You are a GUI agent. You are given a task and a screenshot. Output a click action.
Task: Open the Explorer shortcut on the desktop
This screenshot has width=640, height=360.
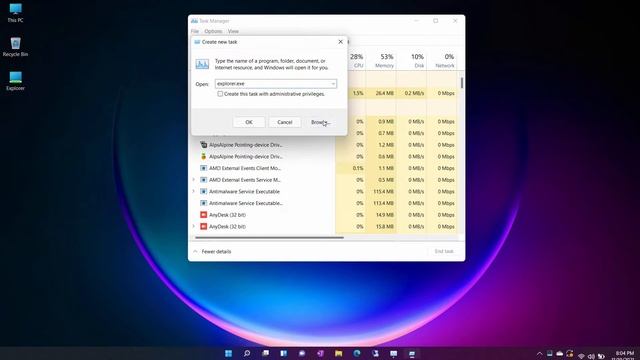(16, 81)
